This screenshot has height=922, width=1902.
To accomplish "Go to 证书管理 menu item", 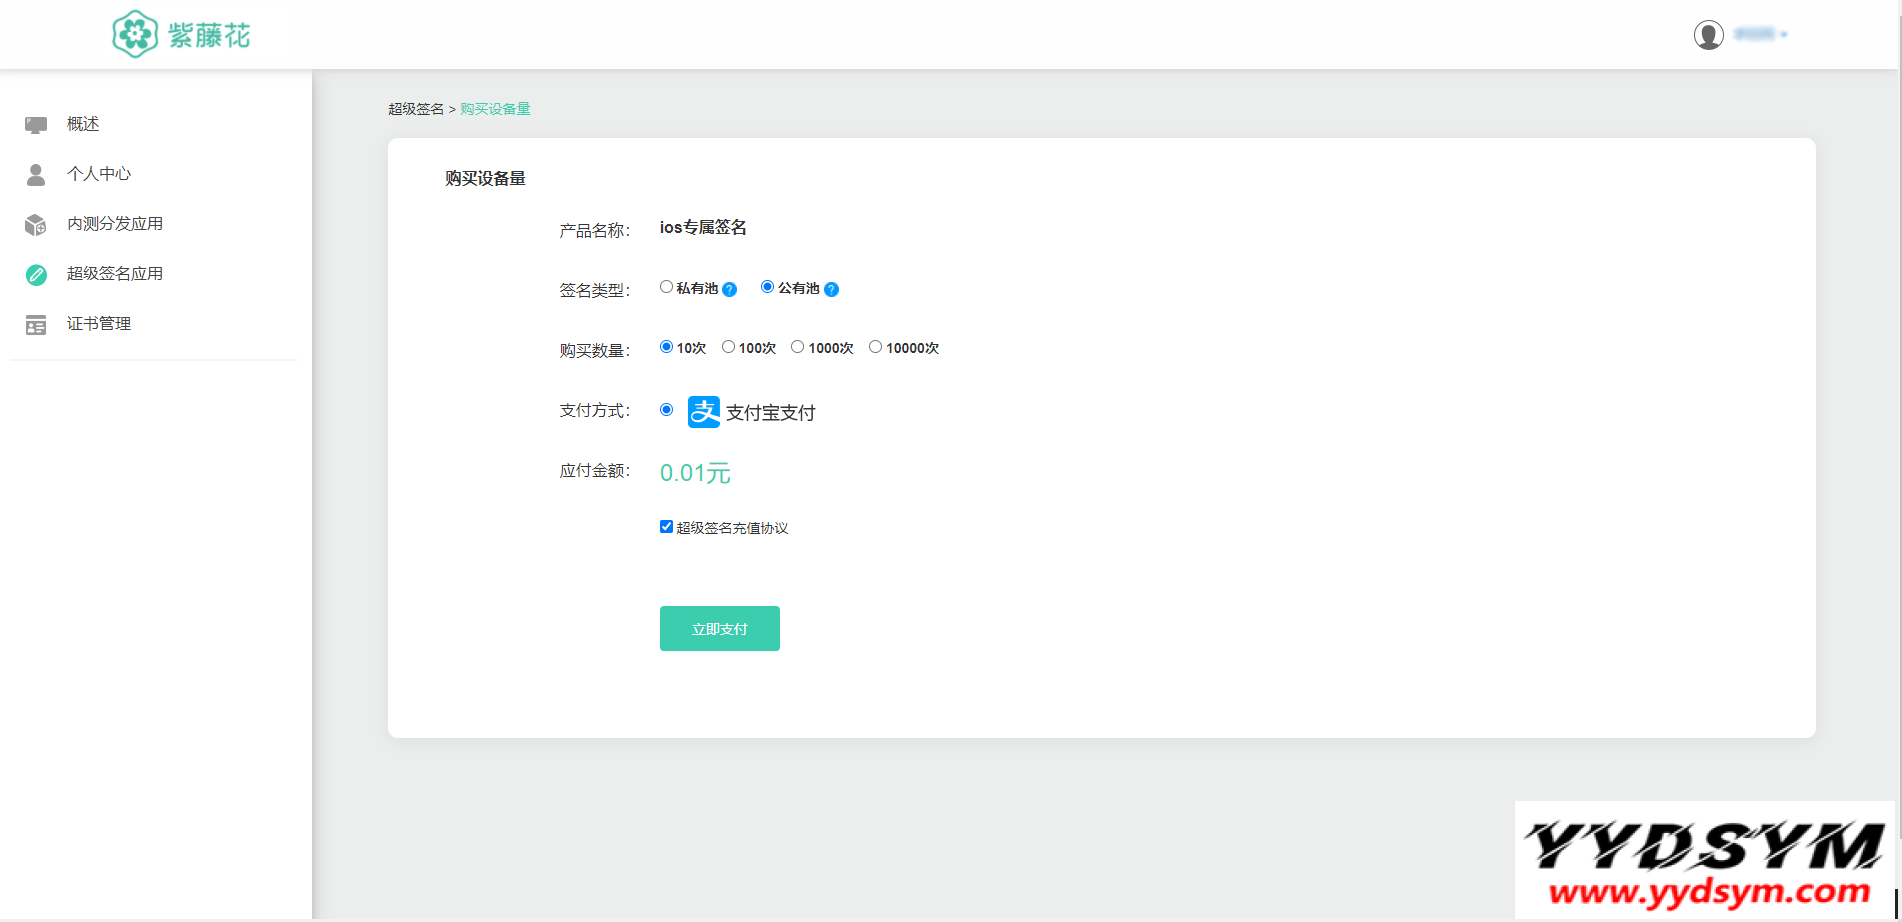I will click(99, 324).
